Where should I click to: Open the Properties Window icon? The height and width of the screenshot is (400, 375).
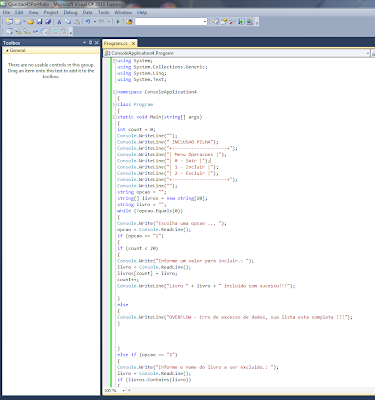[224, 22]
